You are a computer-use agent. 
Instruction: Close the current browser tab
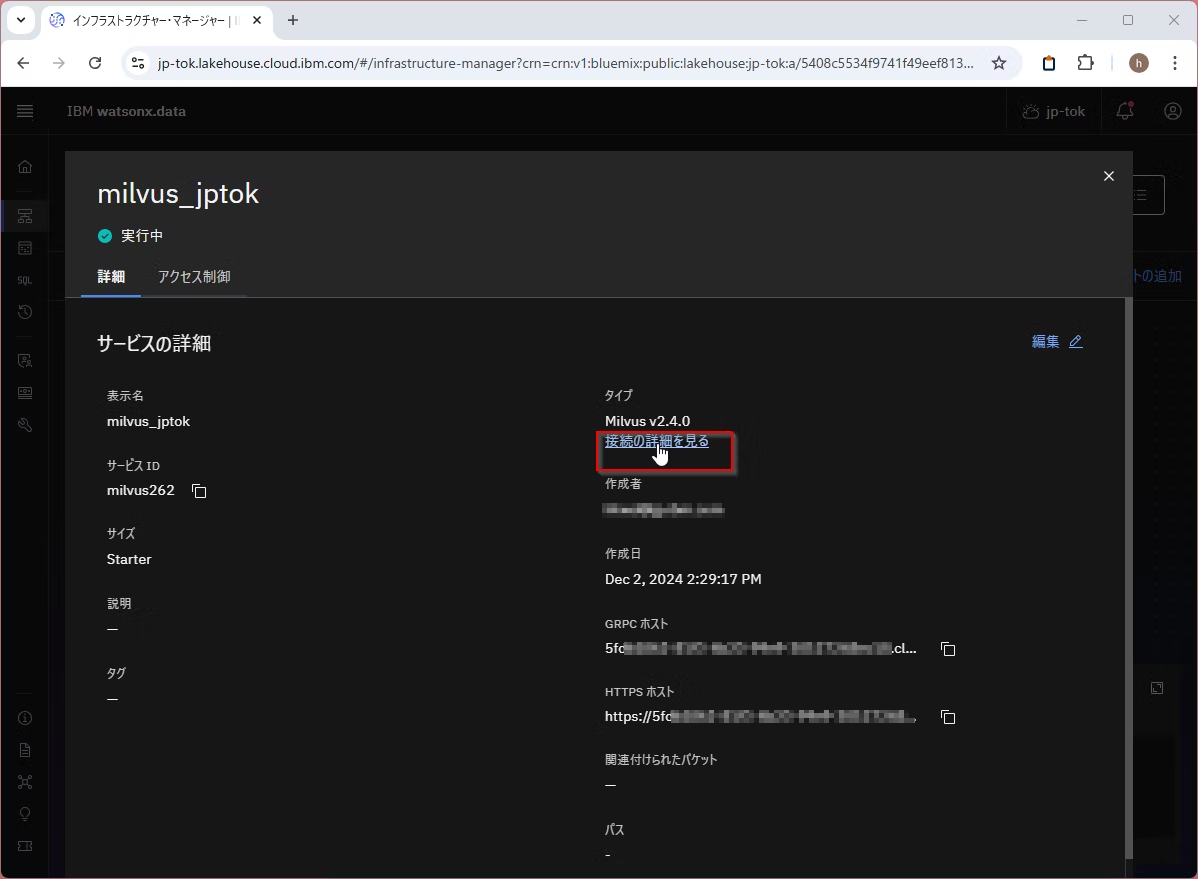point(257,21)
